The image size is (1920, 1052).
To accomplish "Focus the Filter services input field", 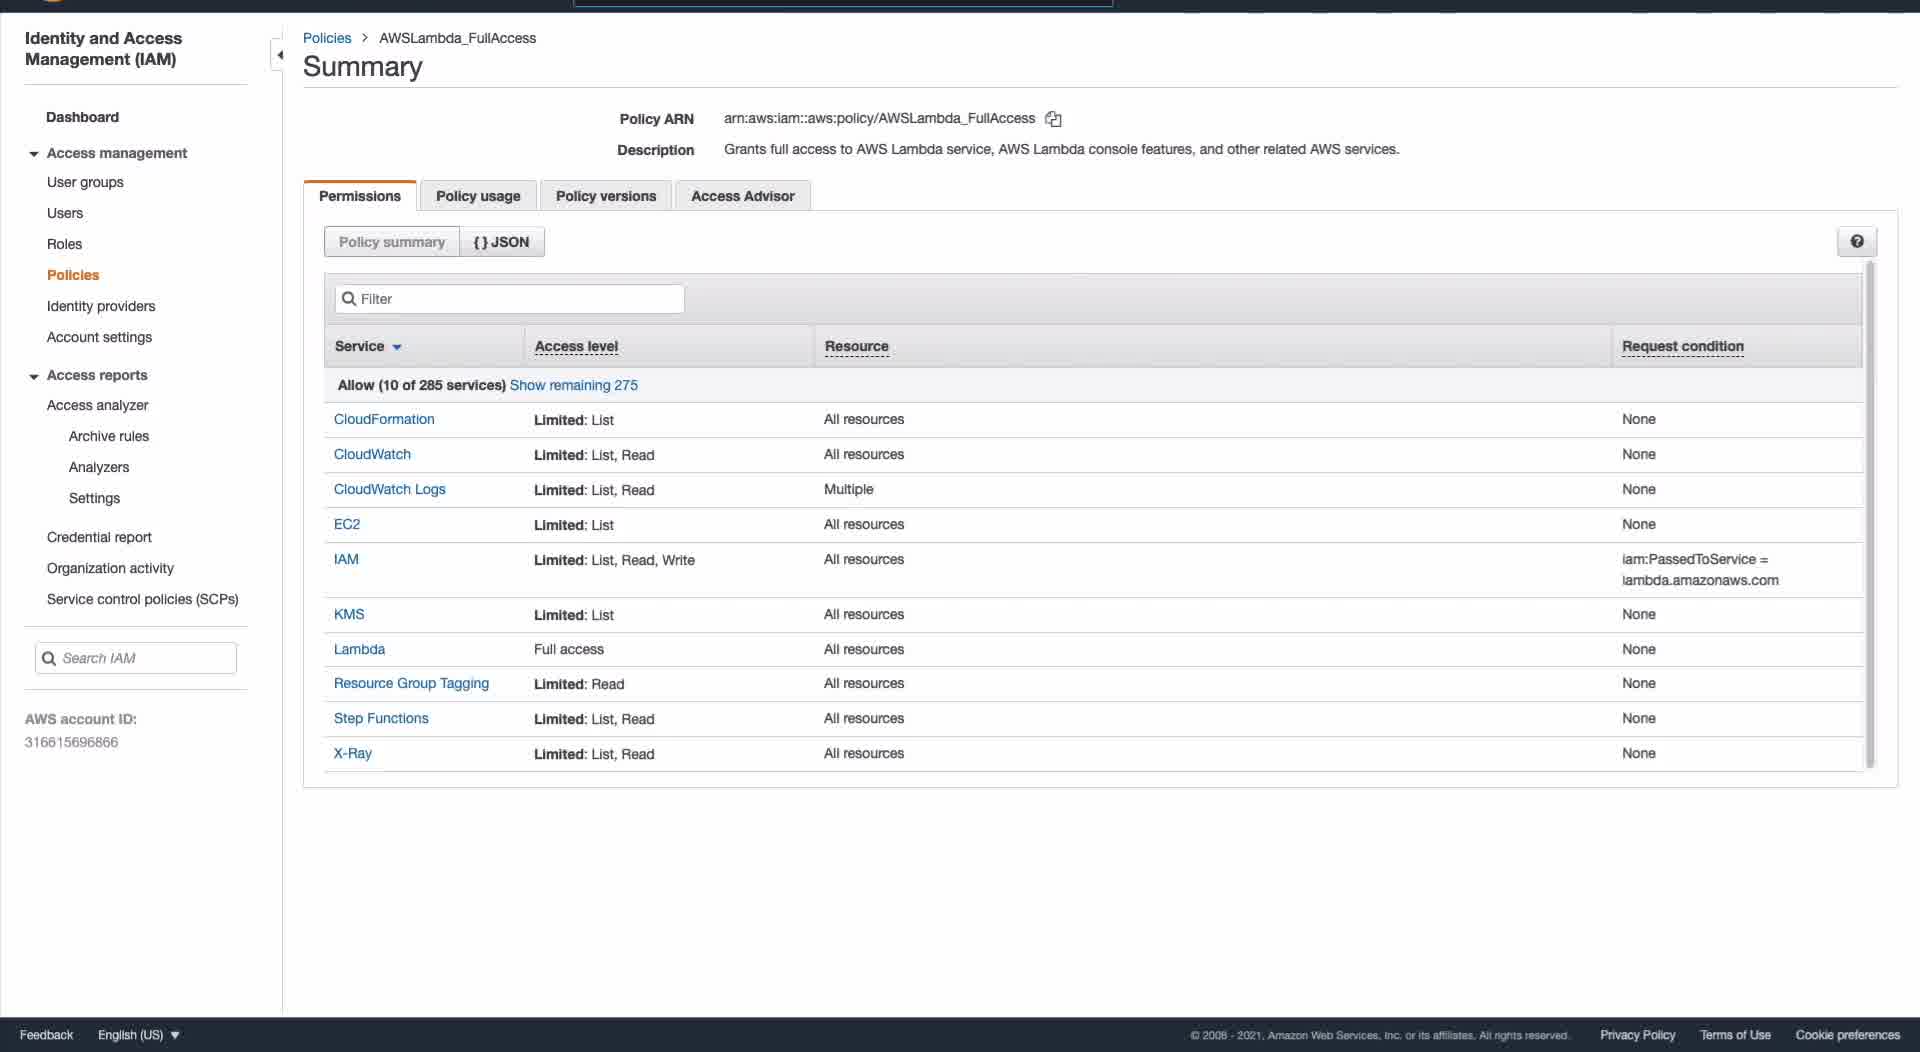I will coord(510,299).
